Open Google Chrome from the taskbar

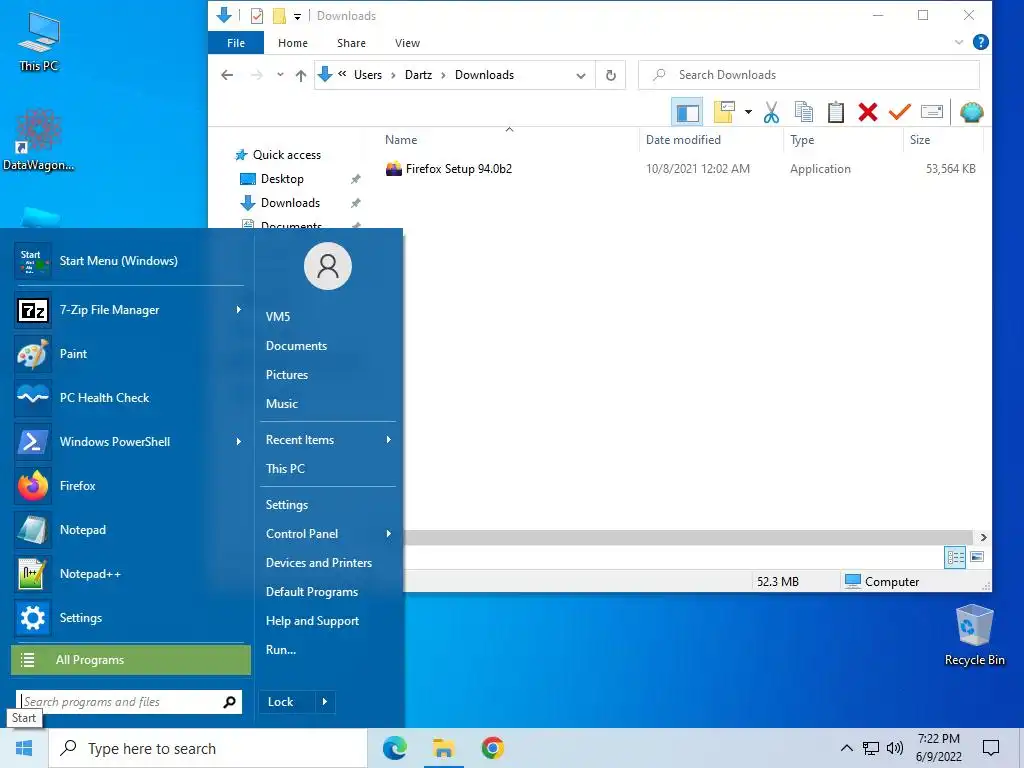[492, 748]
